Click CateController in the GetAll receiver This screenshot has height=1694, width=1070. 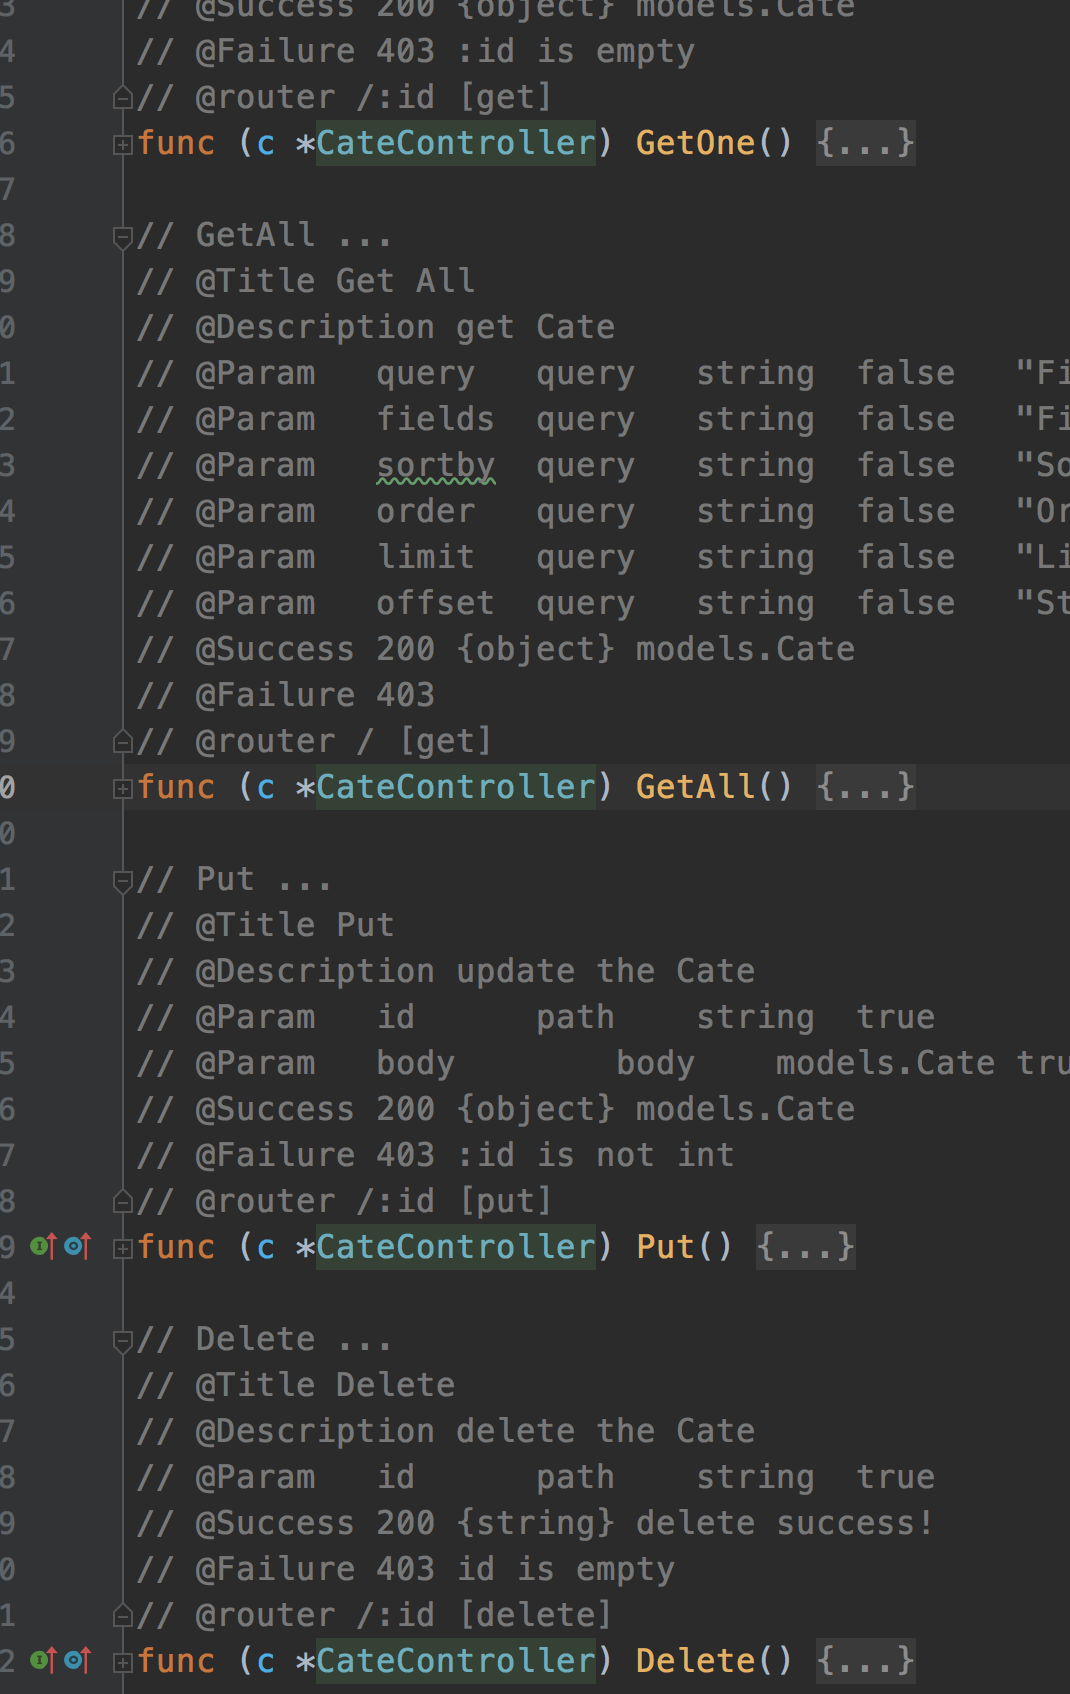click(455, 787)
